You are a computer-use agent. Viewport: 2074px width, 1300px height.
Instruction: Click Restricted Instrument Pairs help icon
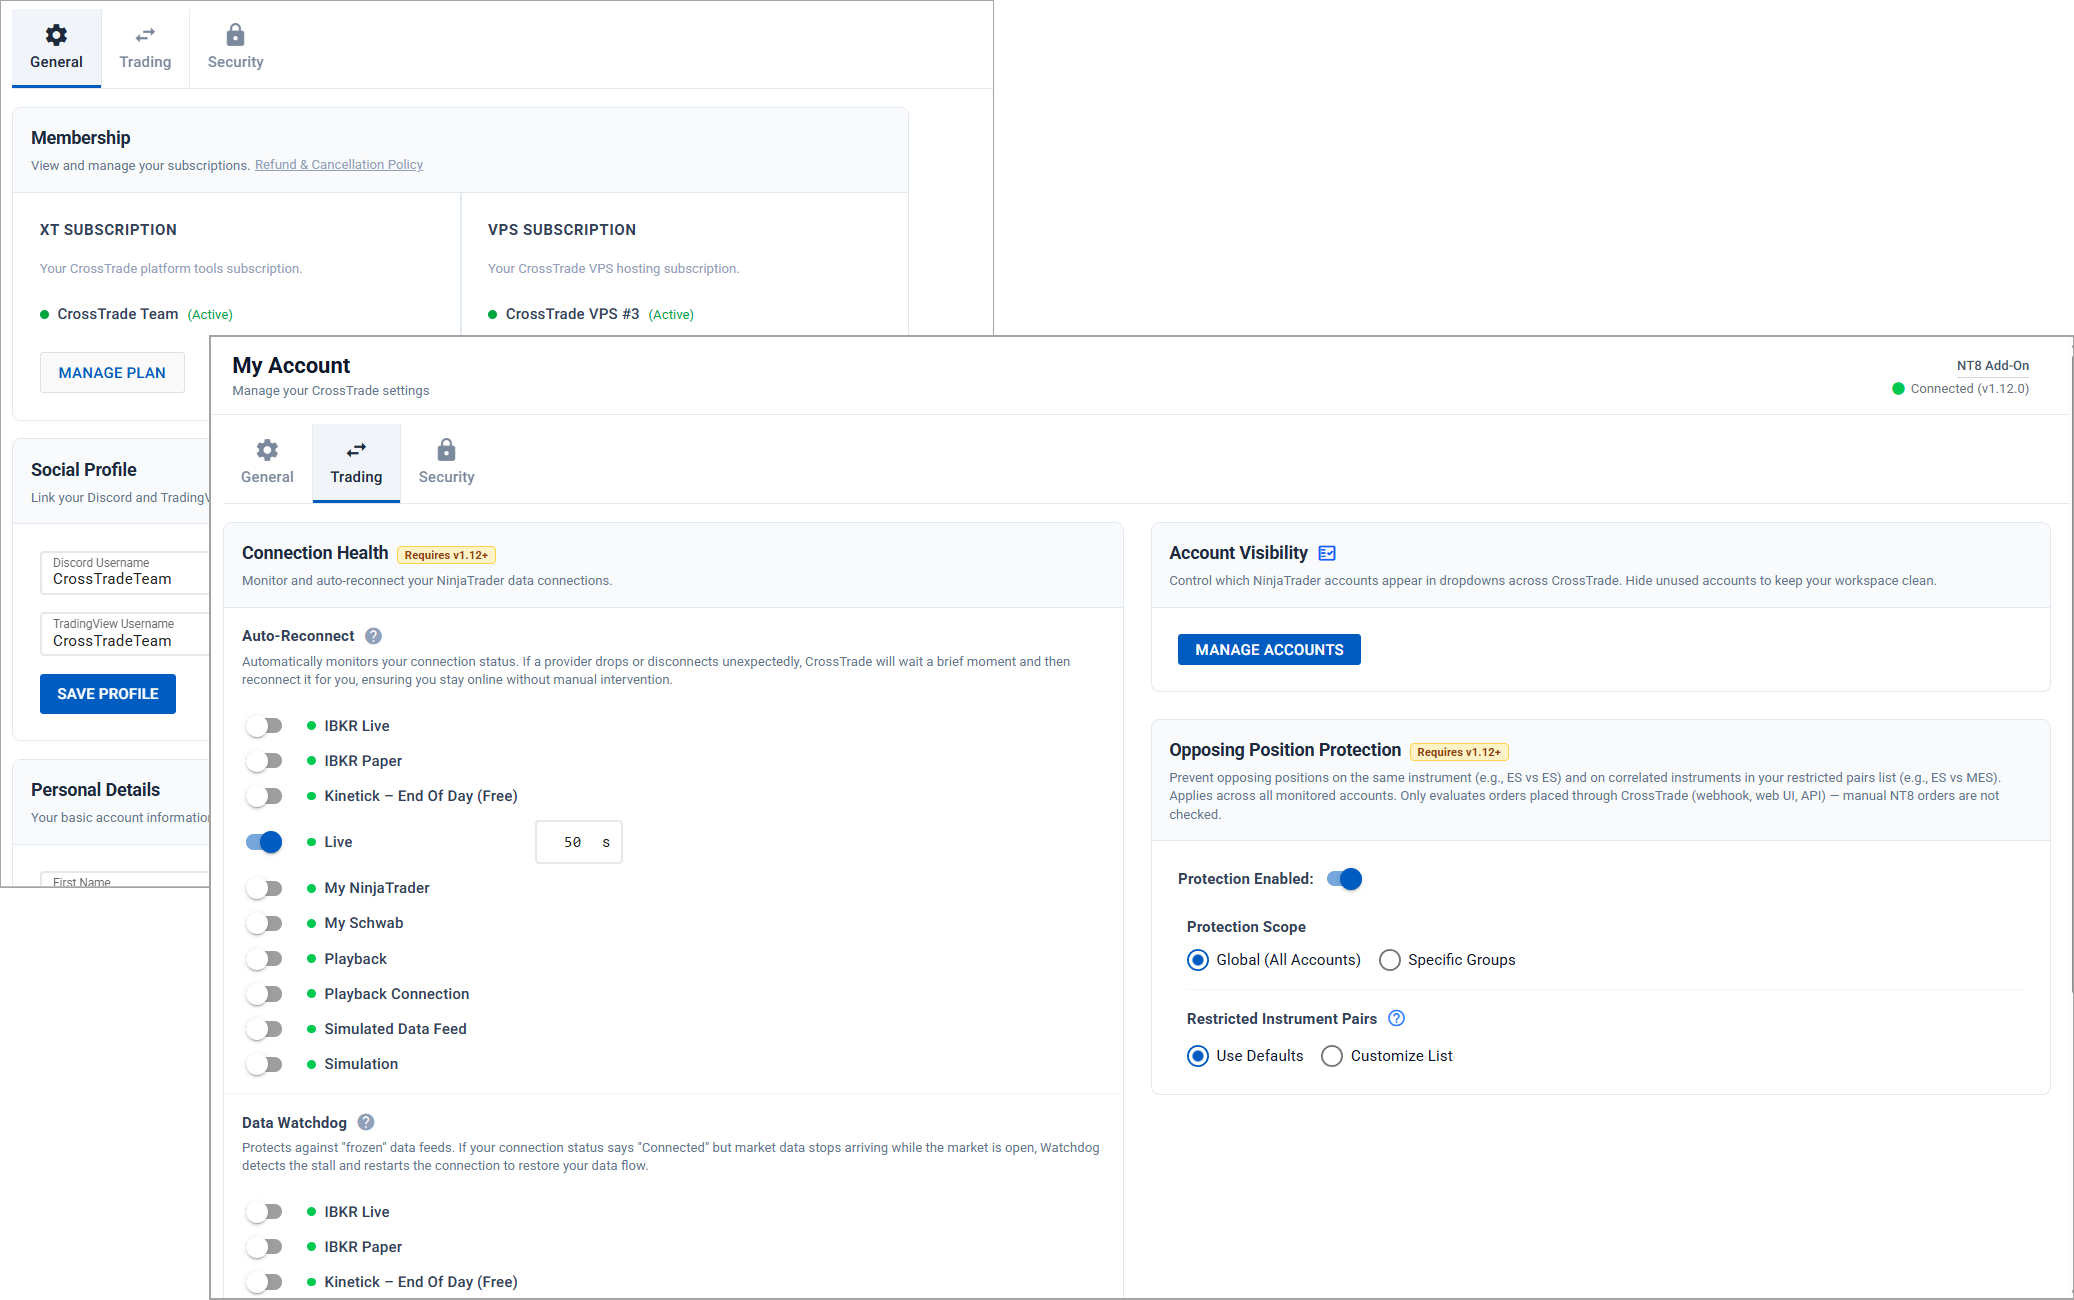pyautogui.click(x=1397, y=1018)
